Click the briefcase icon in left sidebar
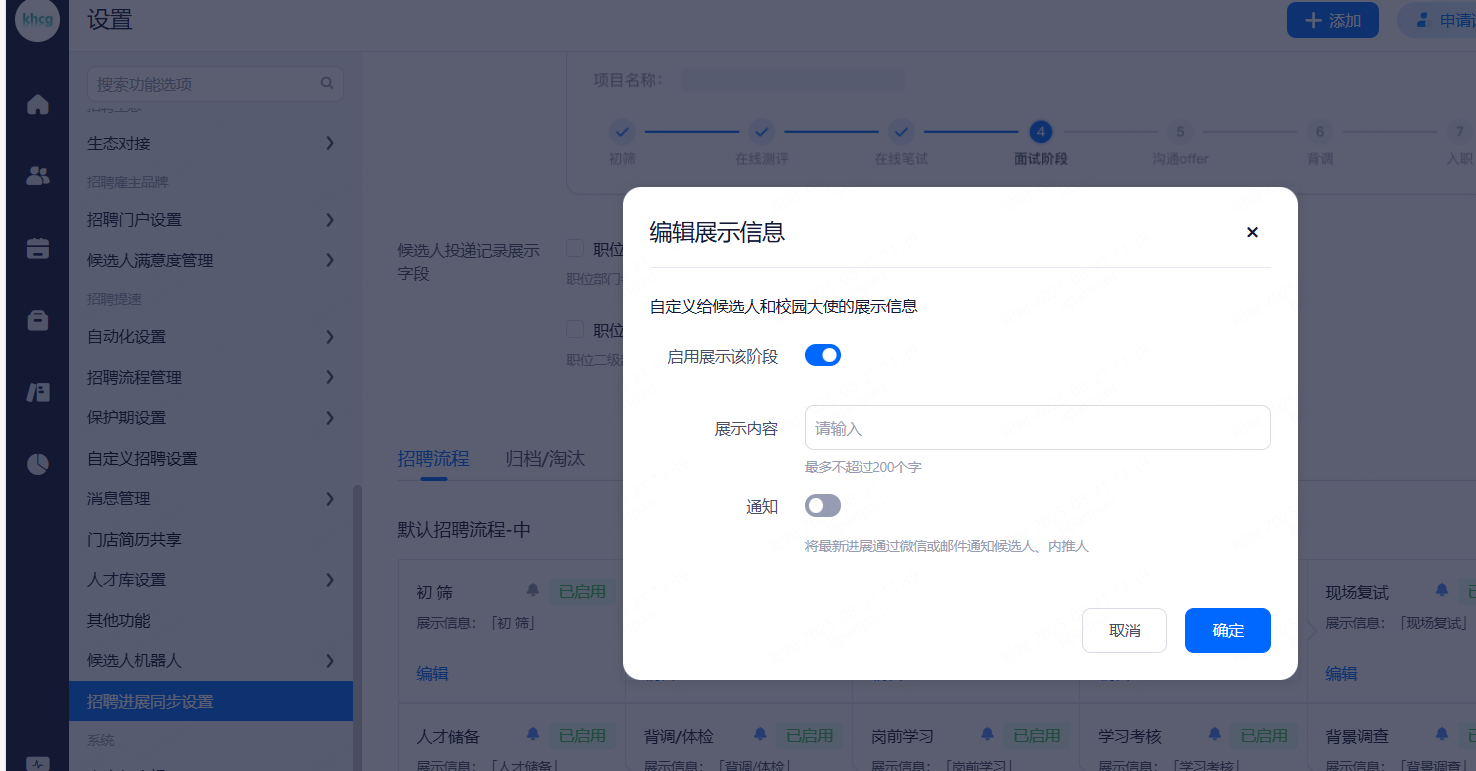The height and width of the screenshot is (771, 1476). tap(38, 320)
